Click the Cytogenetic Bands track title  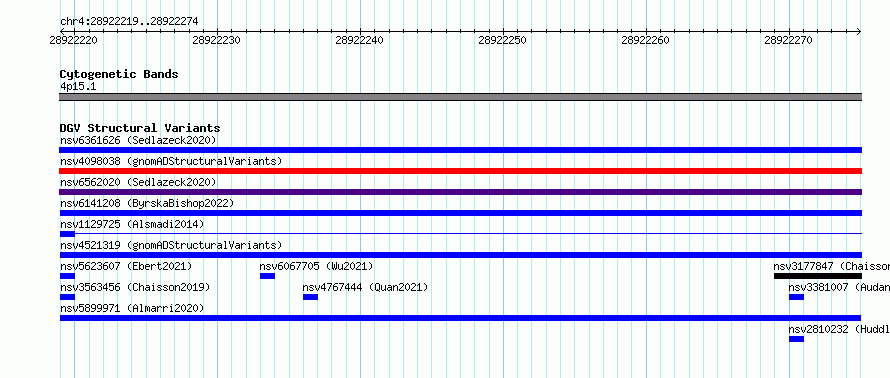tap(119, 74)
